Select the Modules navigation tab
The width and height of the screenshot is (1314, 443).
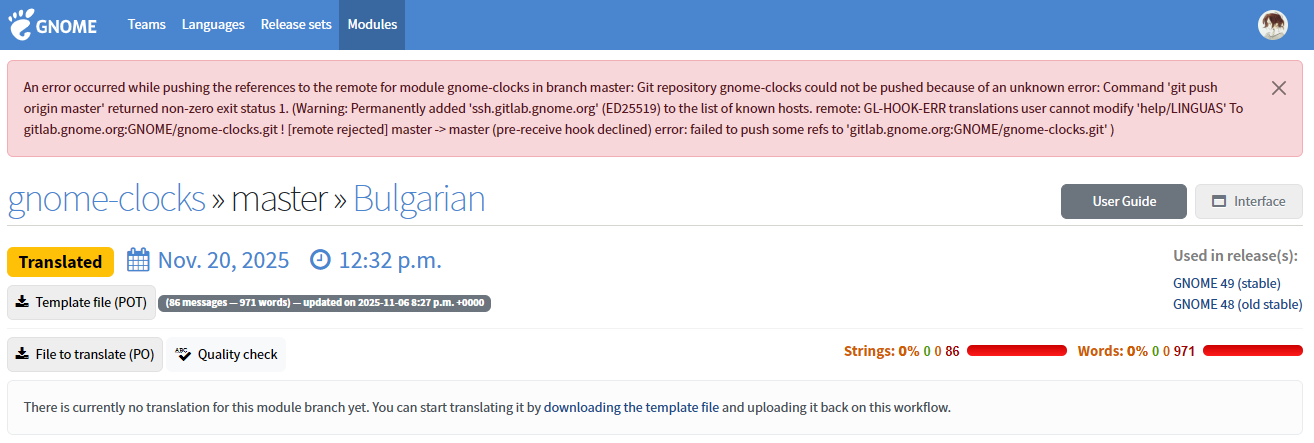point(372,25)
